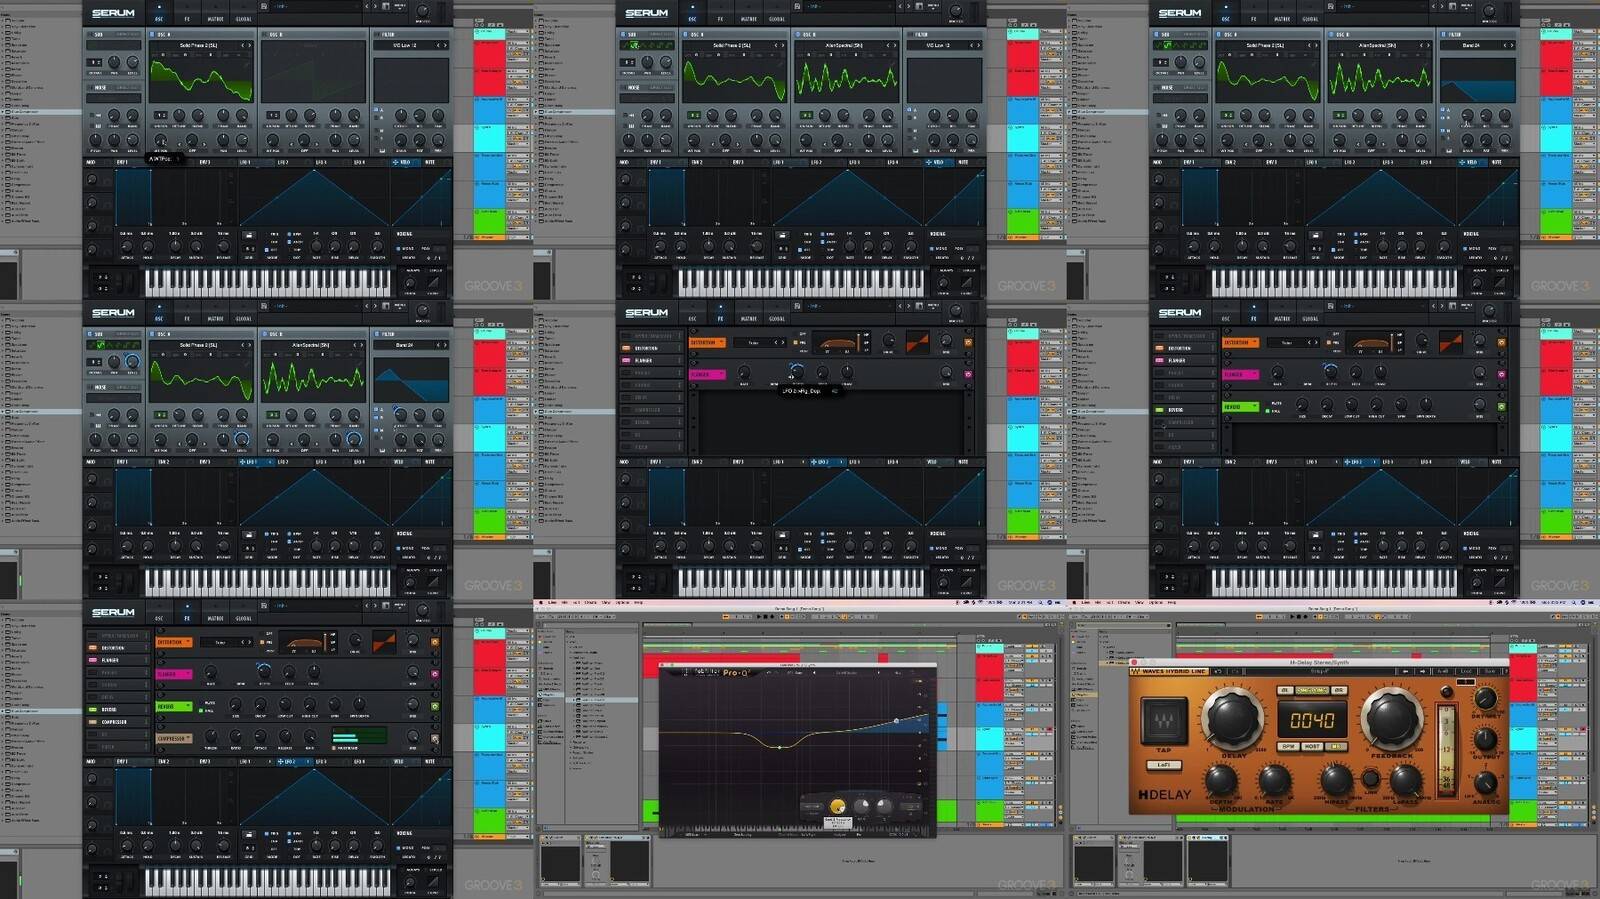Select Flanger in bottom-left Serum FX rack list
This screenshot has height=899, width=1600.
(x=118, y=660)
